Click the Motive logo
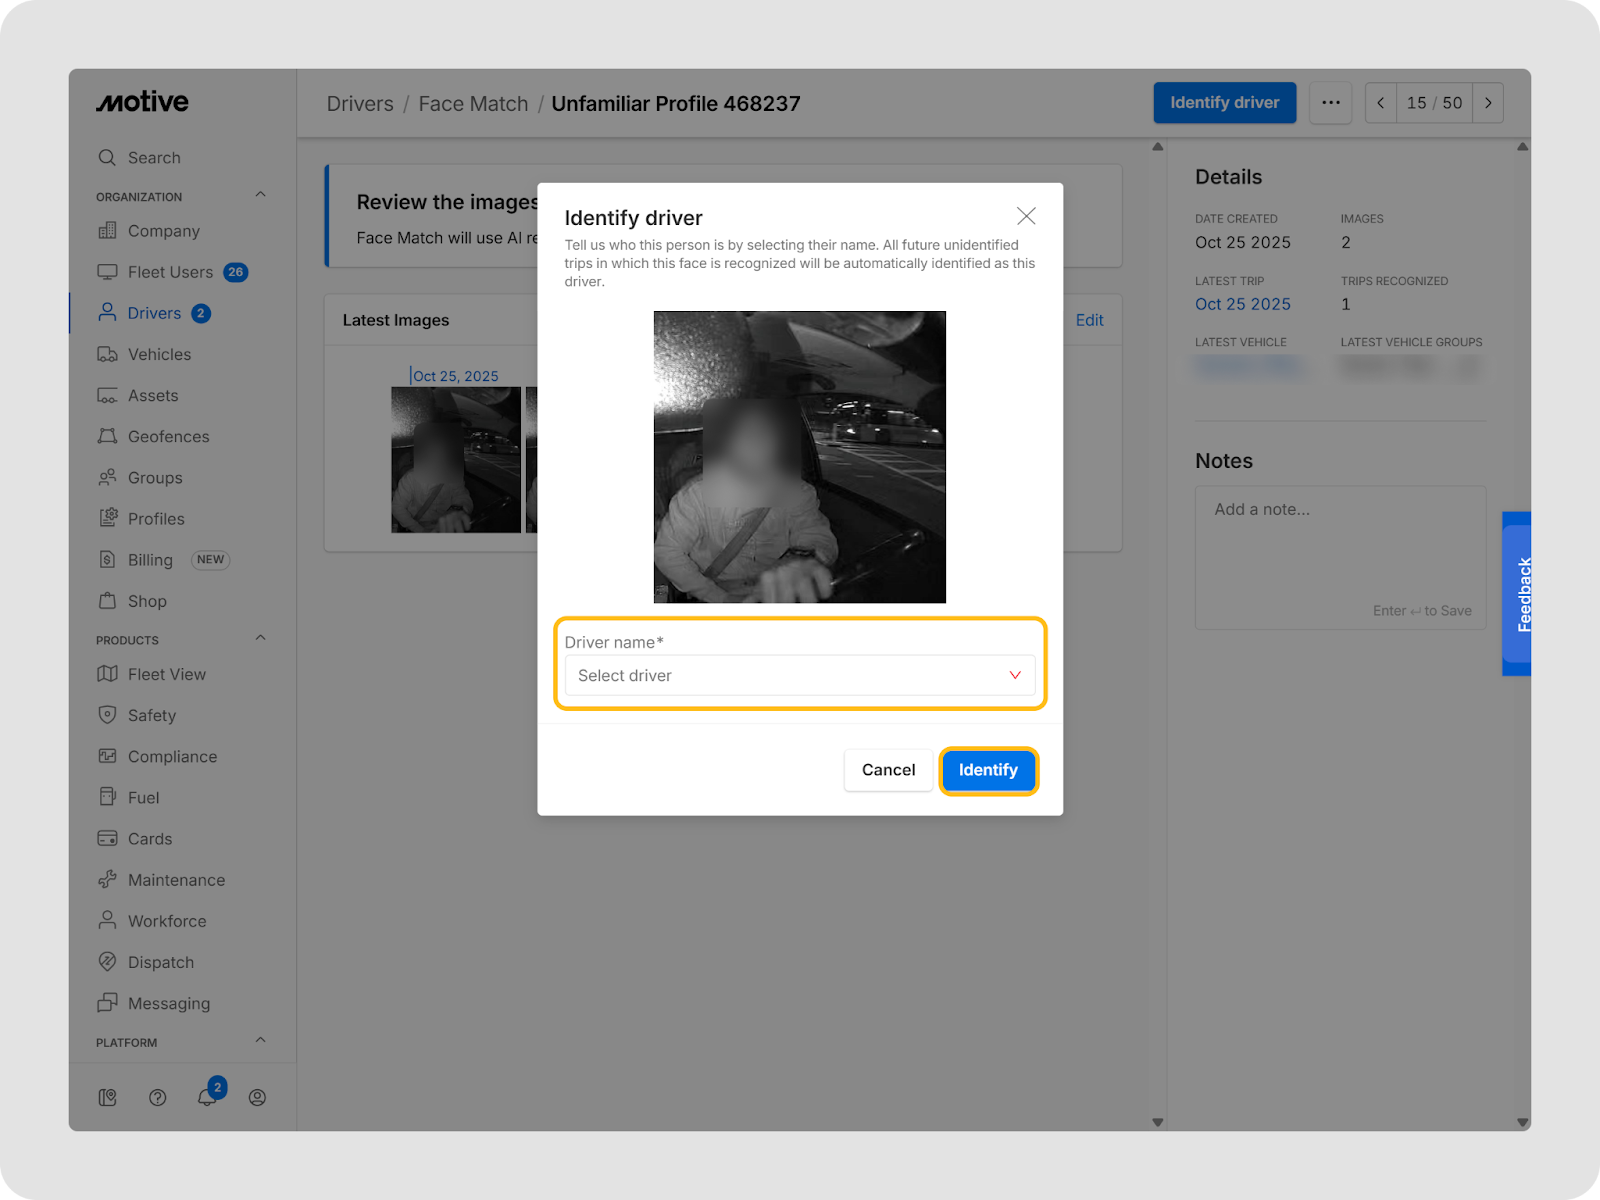 (142, 102)
